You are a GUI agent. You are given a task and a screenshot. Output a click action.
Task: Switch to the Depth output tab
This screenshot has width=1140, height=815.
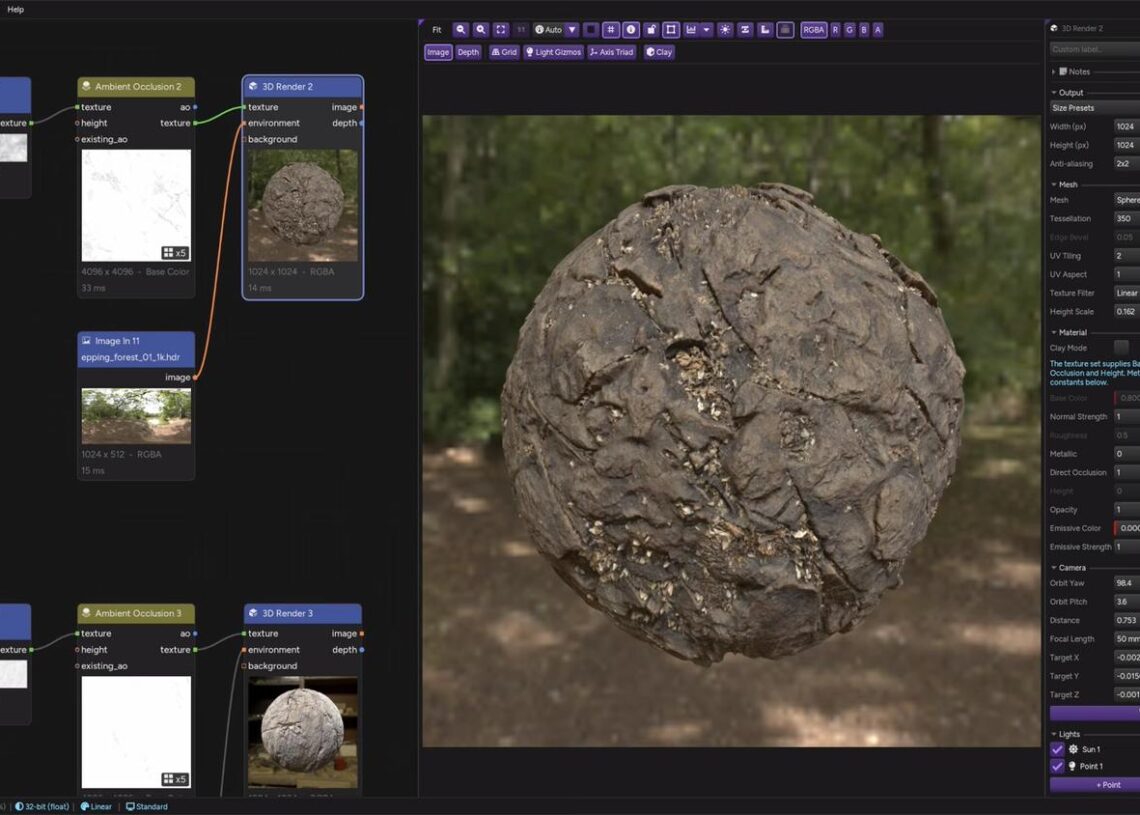coord(468,52)
